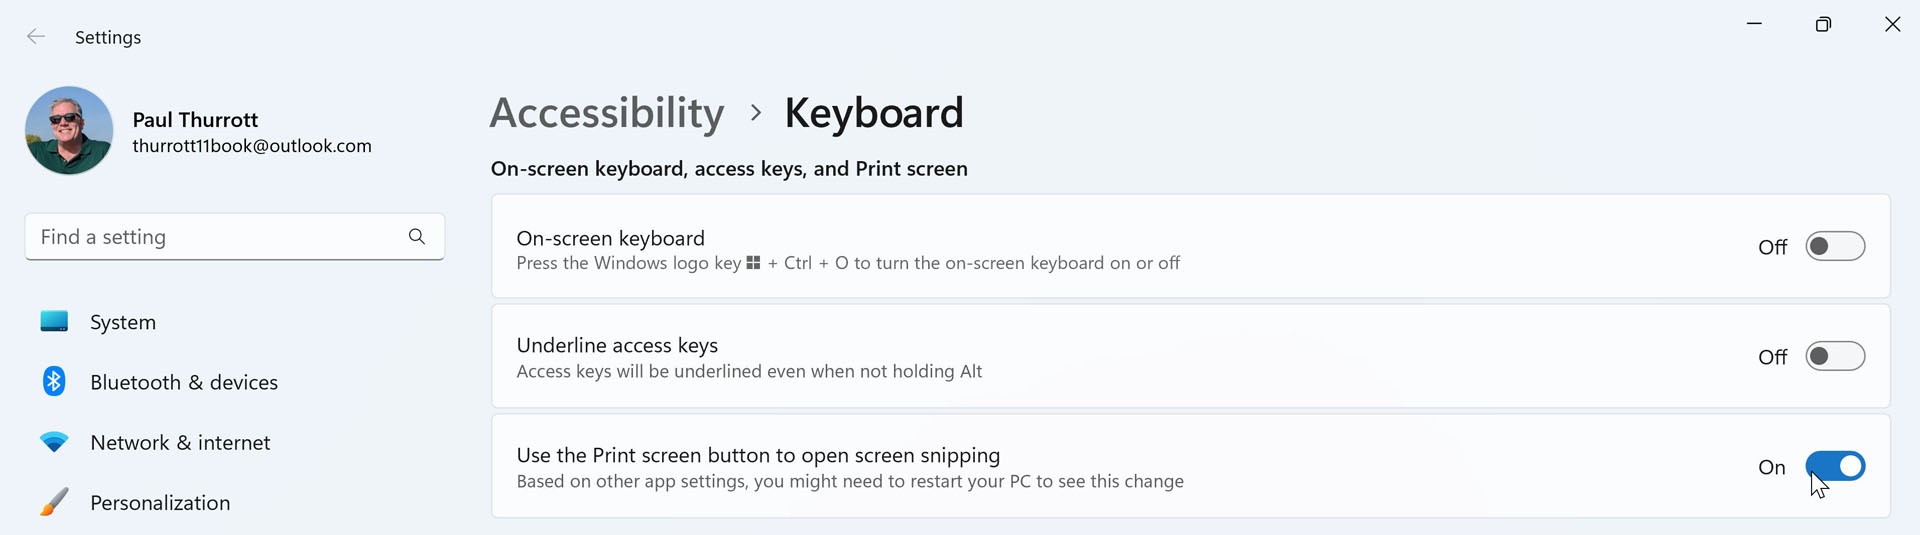Screen dimensions: 1920x535
Task: Open the System settings category
Action: 123,322
